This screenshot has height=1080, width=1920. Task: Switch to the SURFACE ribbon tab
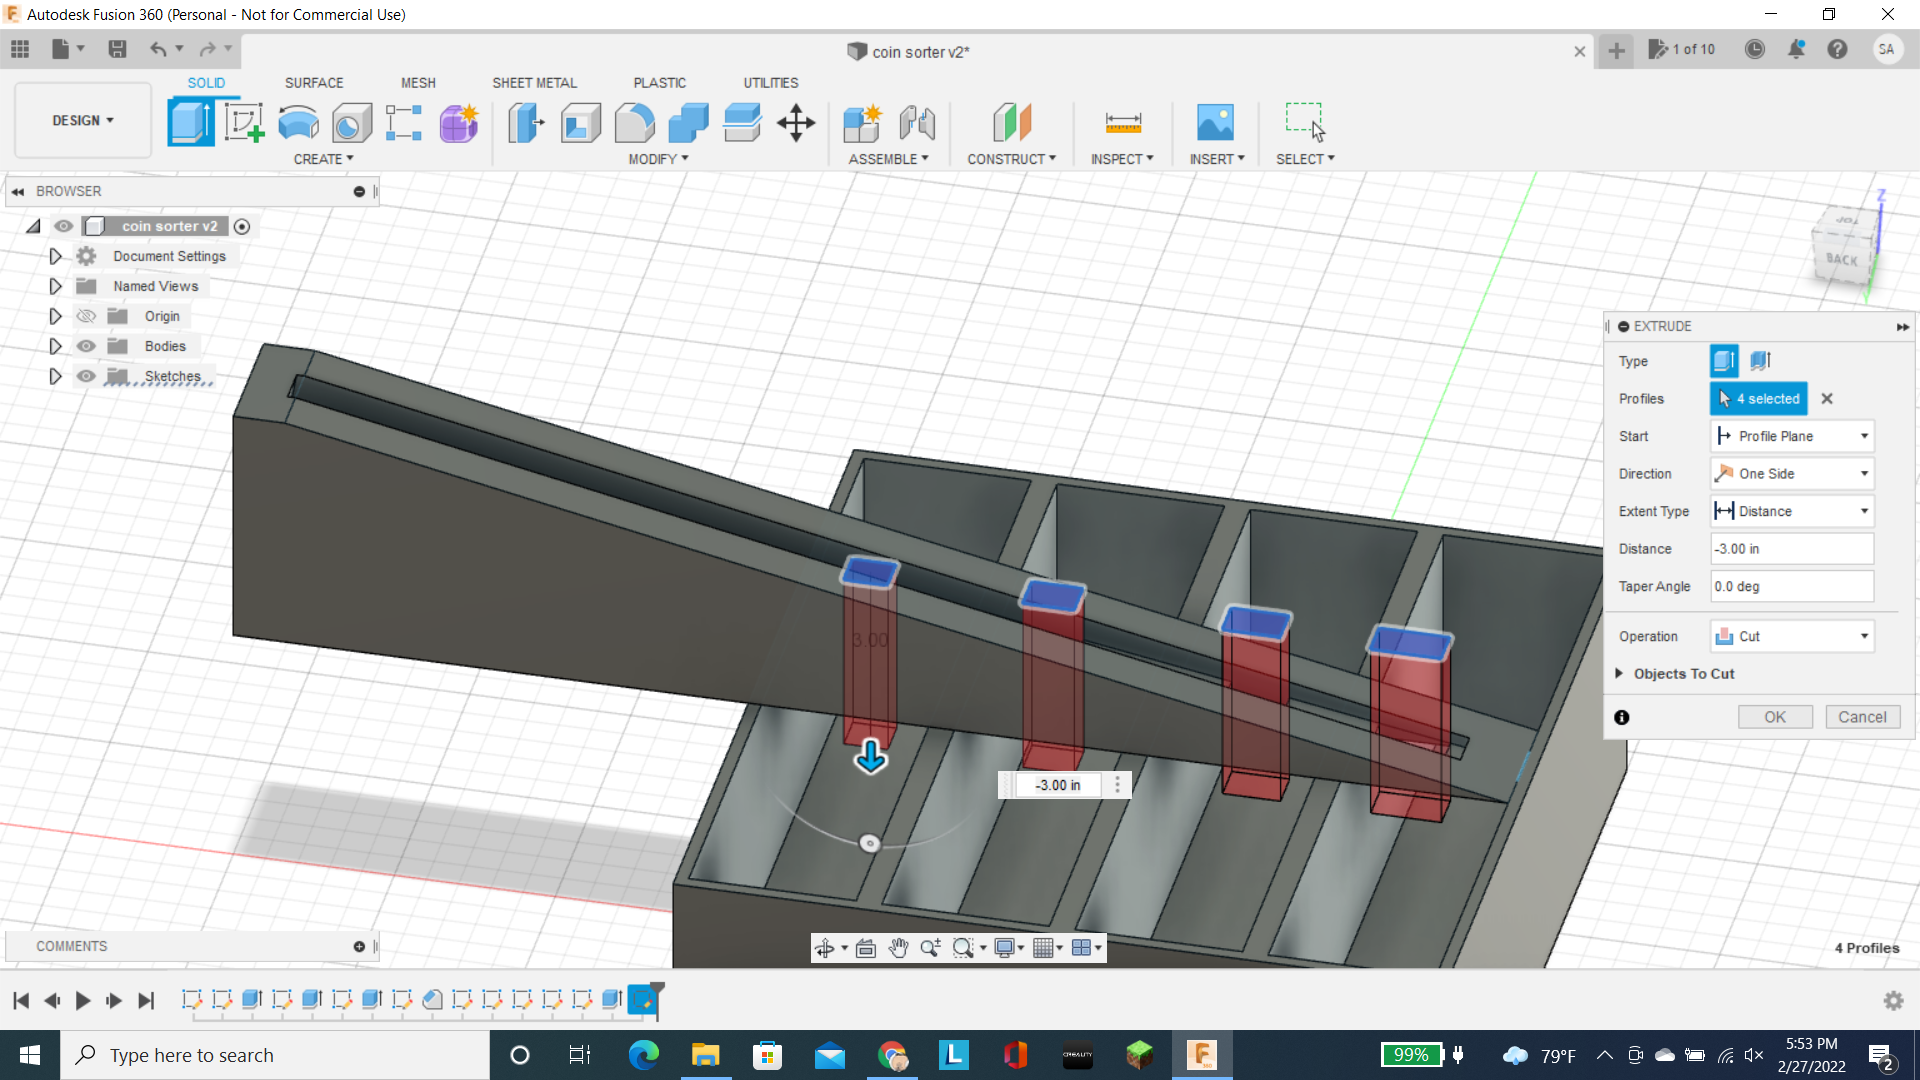(x=314, y=82)
